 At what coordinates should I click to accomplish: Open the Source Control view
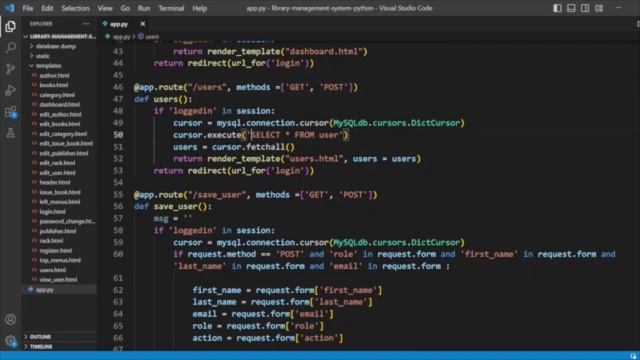click(x=11, y=69)
